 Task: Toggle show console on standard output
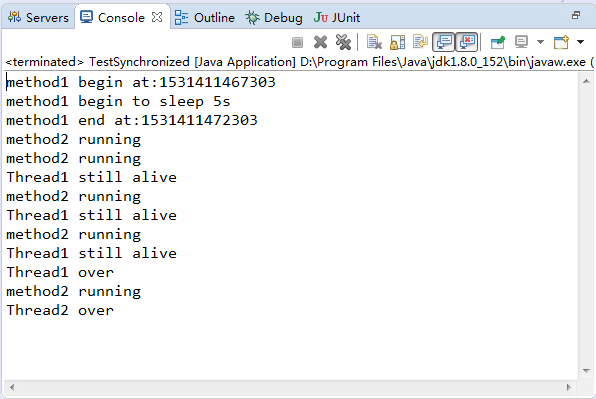click(x=444, y=42)
